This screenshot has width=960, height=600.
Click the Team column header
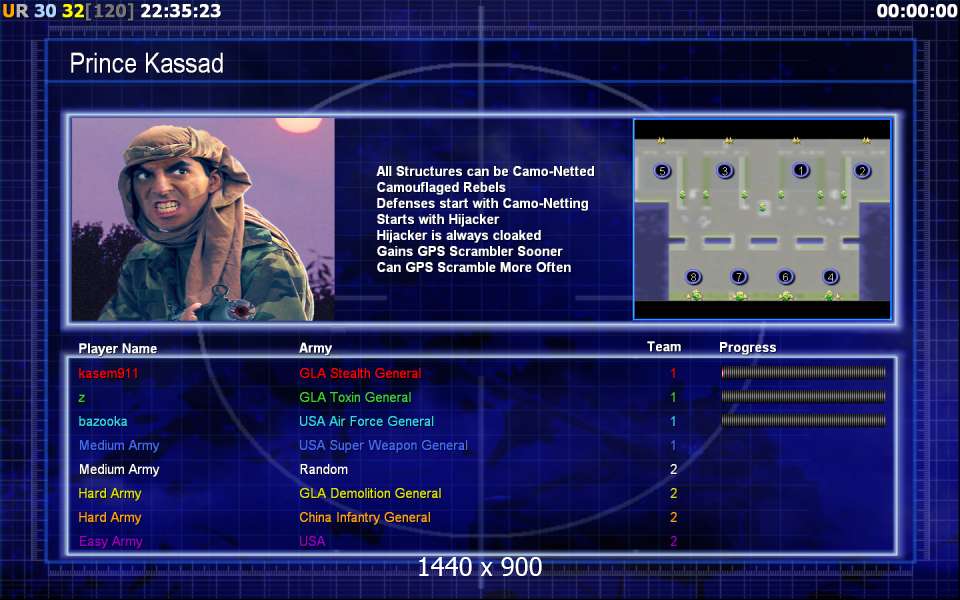(664, 347)
